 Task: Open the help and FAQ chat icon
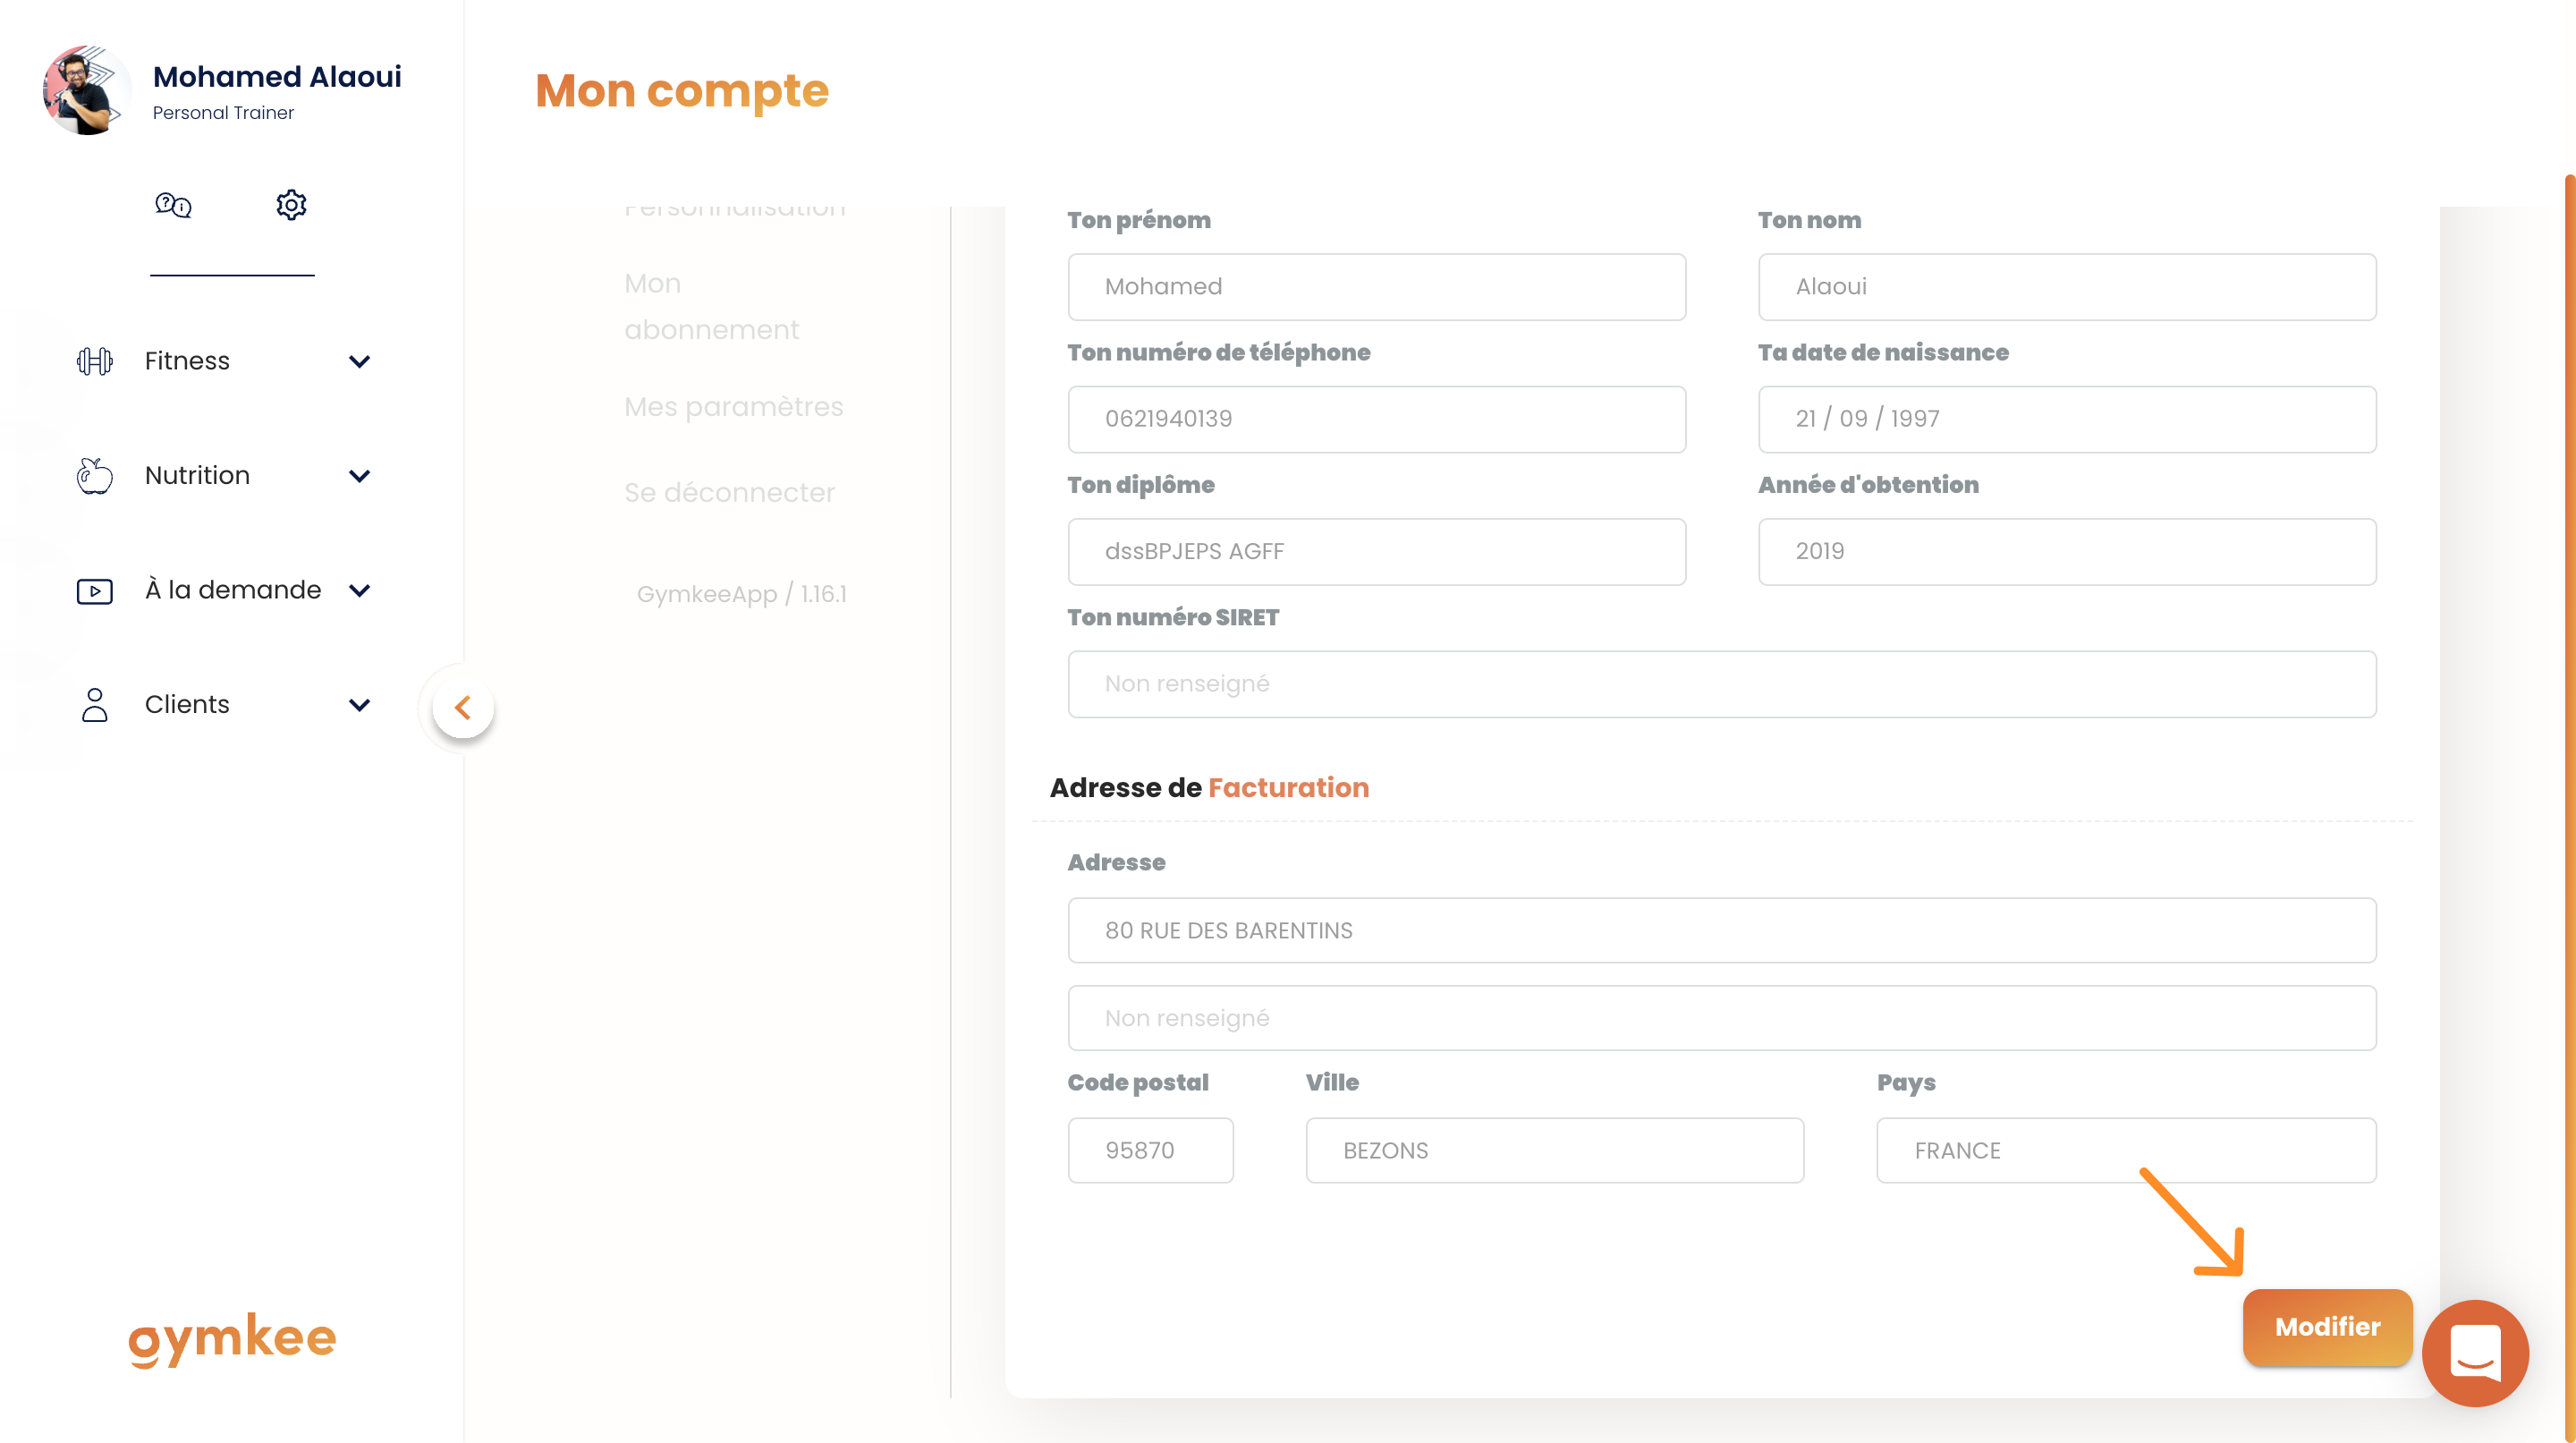click(173, 205)
